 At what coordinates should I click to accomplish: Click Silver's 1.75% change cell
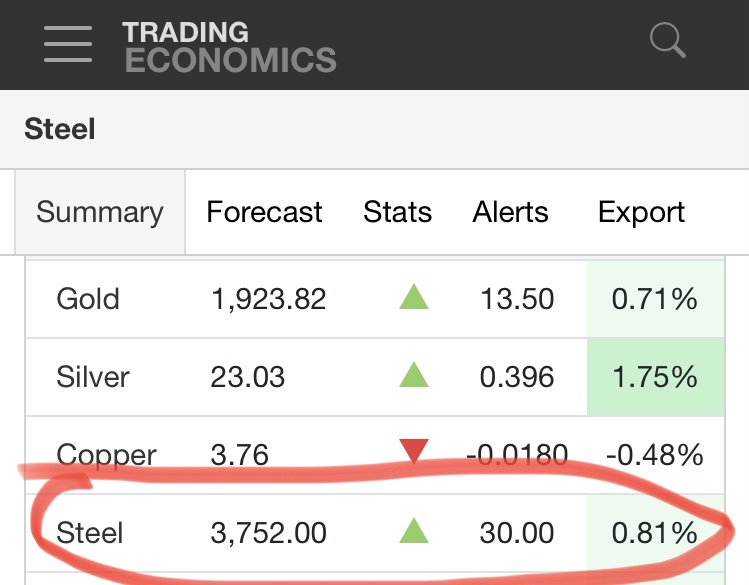point(656,377)
